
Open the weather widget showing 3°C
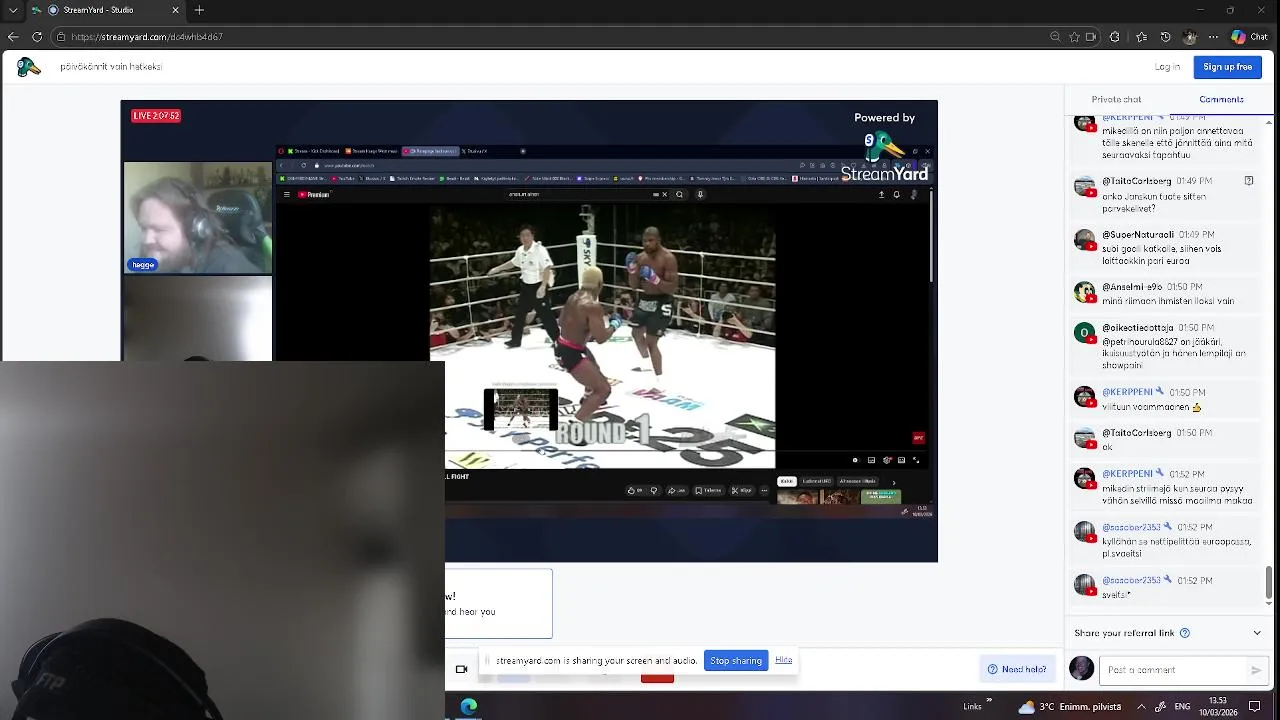pyautogui.click(x=1071, y=707)
